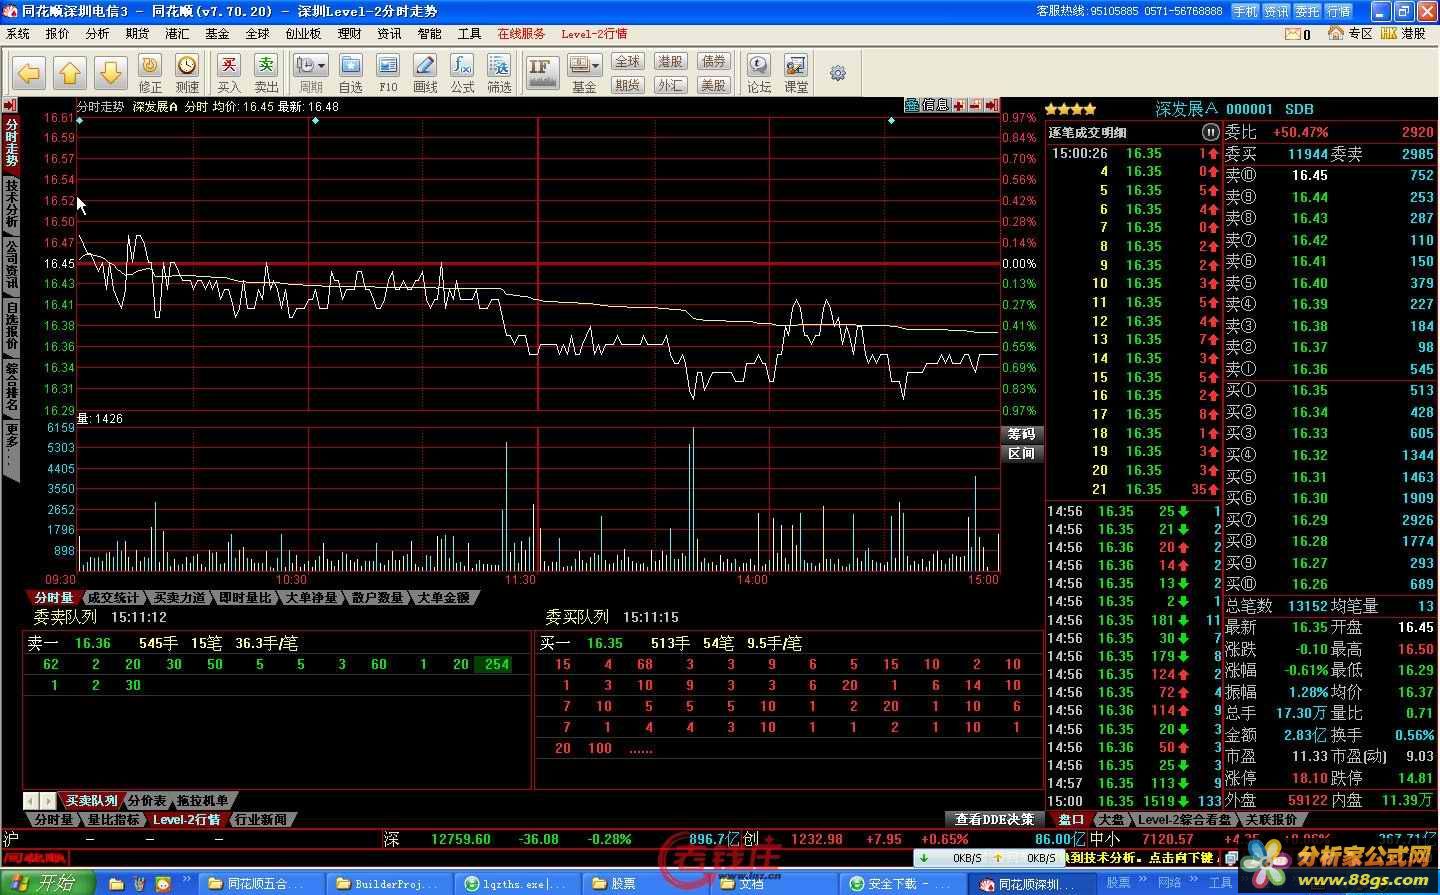
Task: Click the yellow up arrow toolbar icon
Action: click(70, 72)
